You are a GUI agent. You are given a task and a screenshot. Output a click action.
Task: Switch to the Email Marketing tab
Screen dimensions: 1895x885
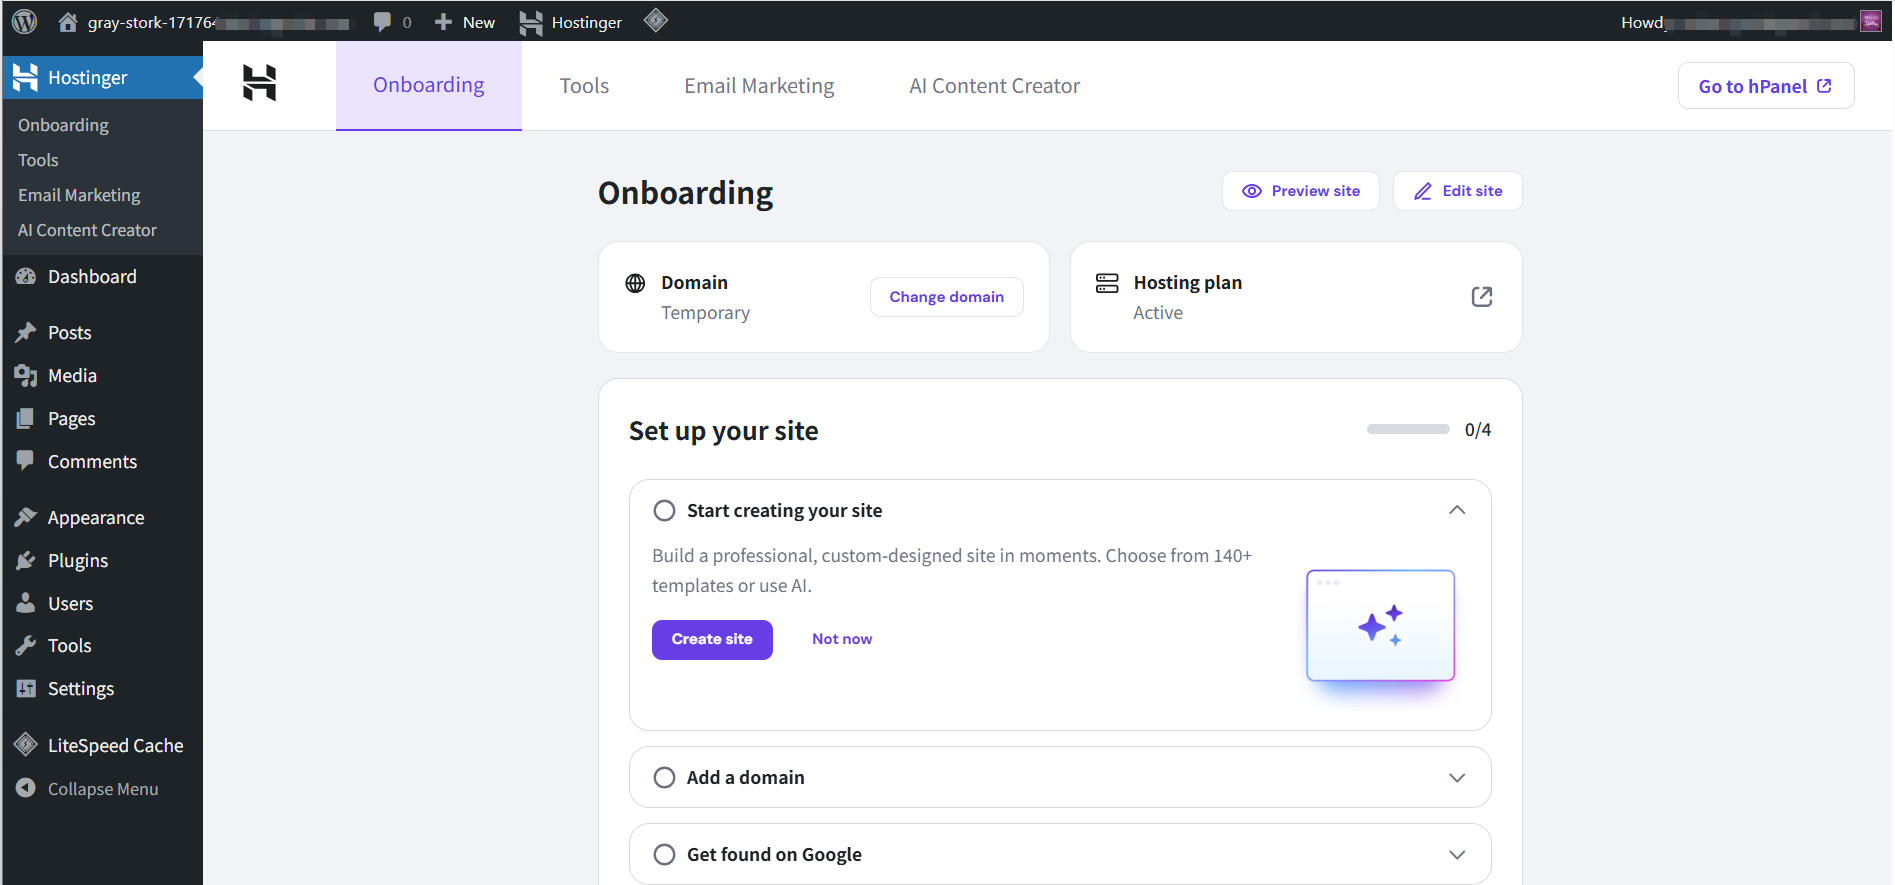coord(759,86)
